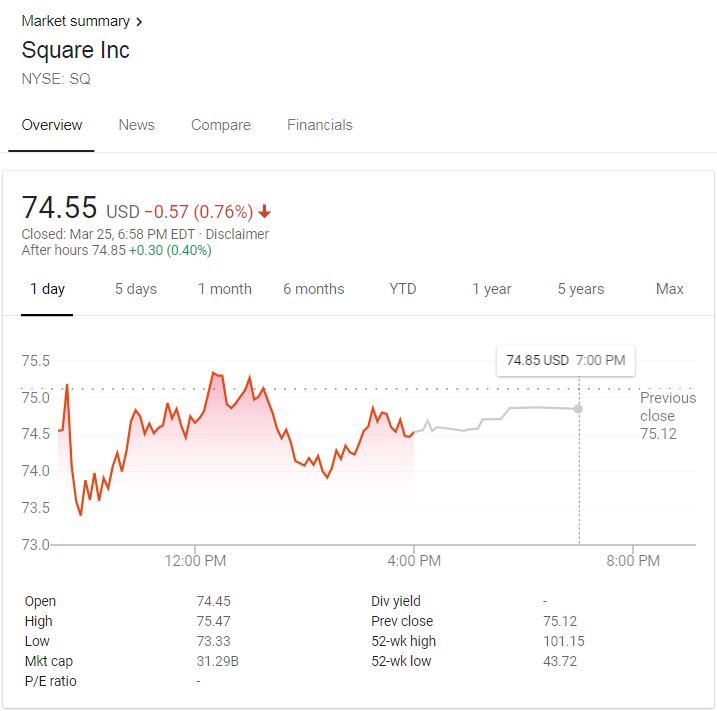Go to the Compare tab
717x711 pixels.
pyautogui.click(x=221, y=125)
